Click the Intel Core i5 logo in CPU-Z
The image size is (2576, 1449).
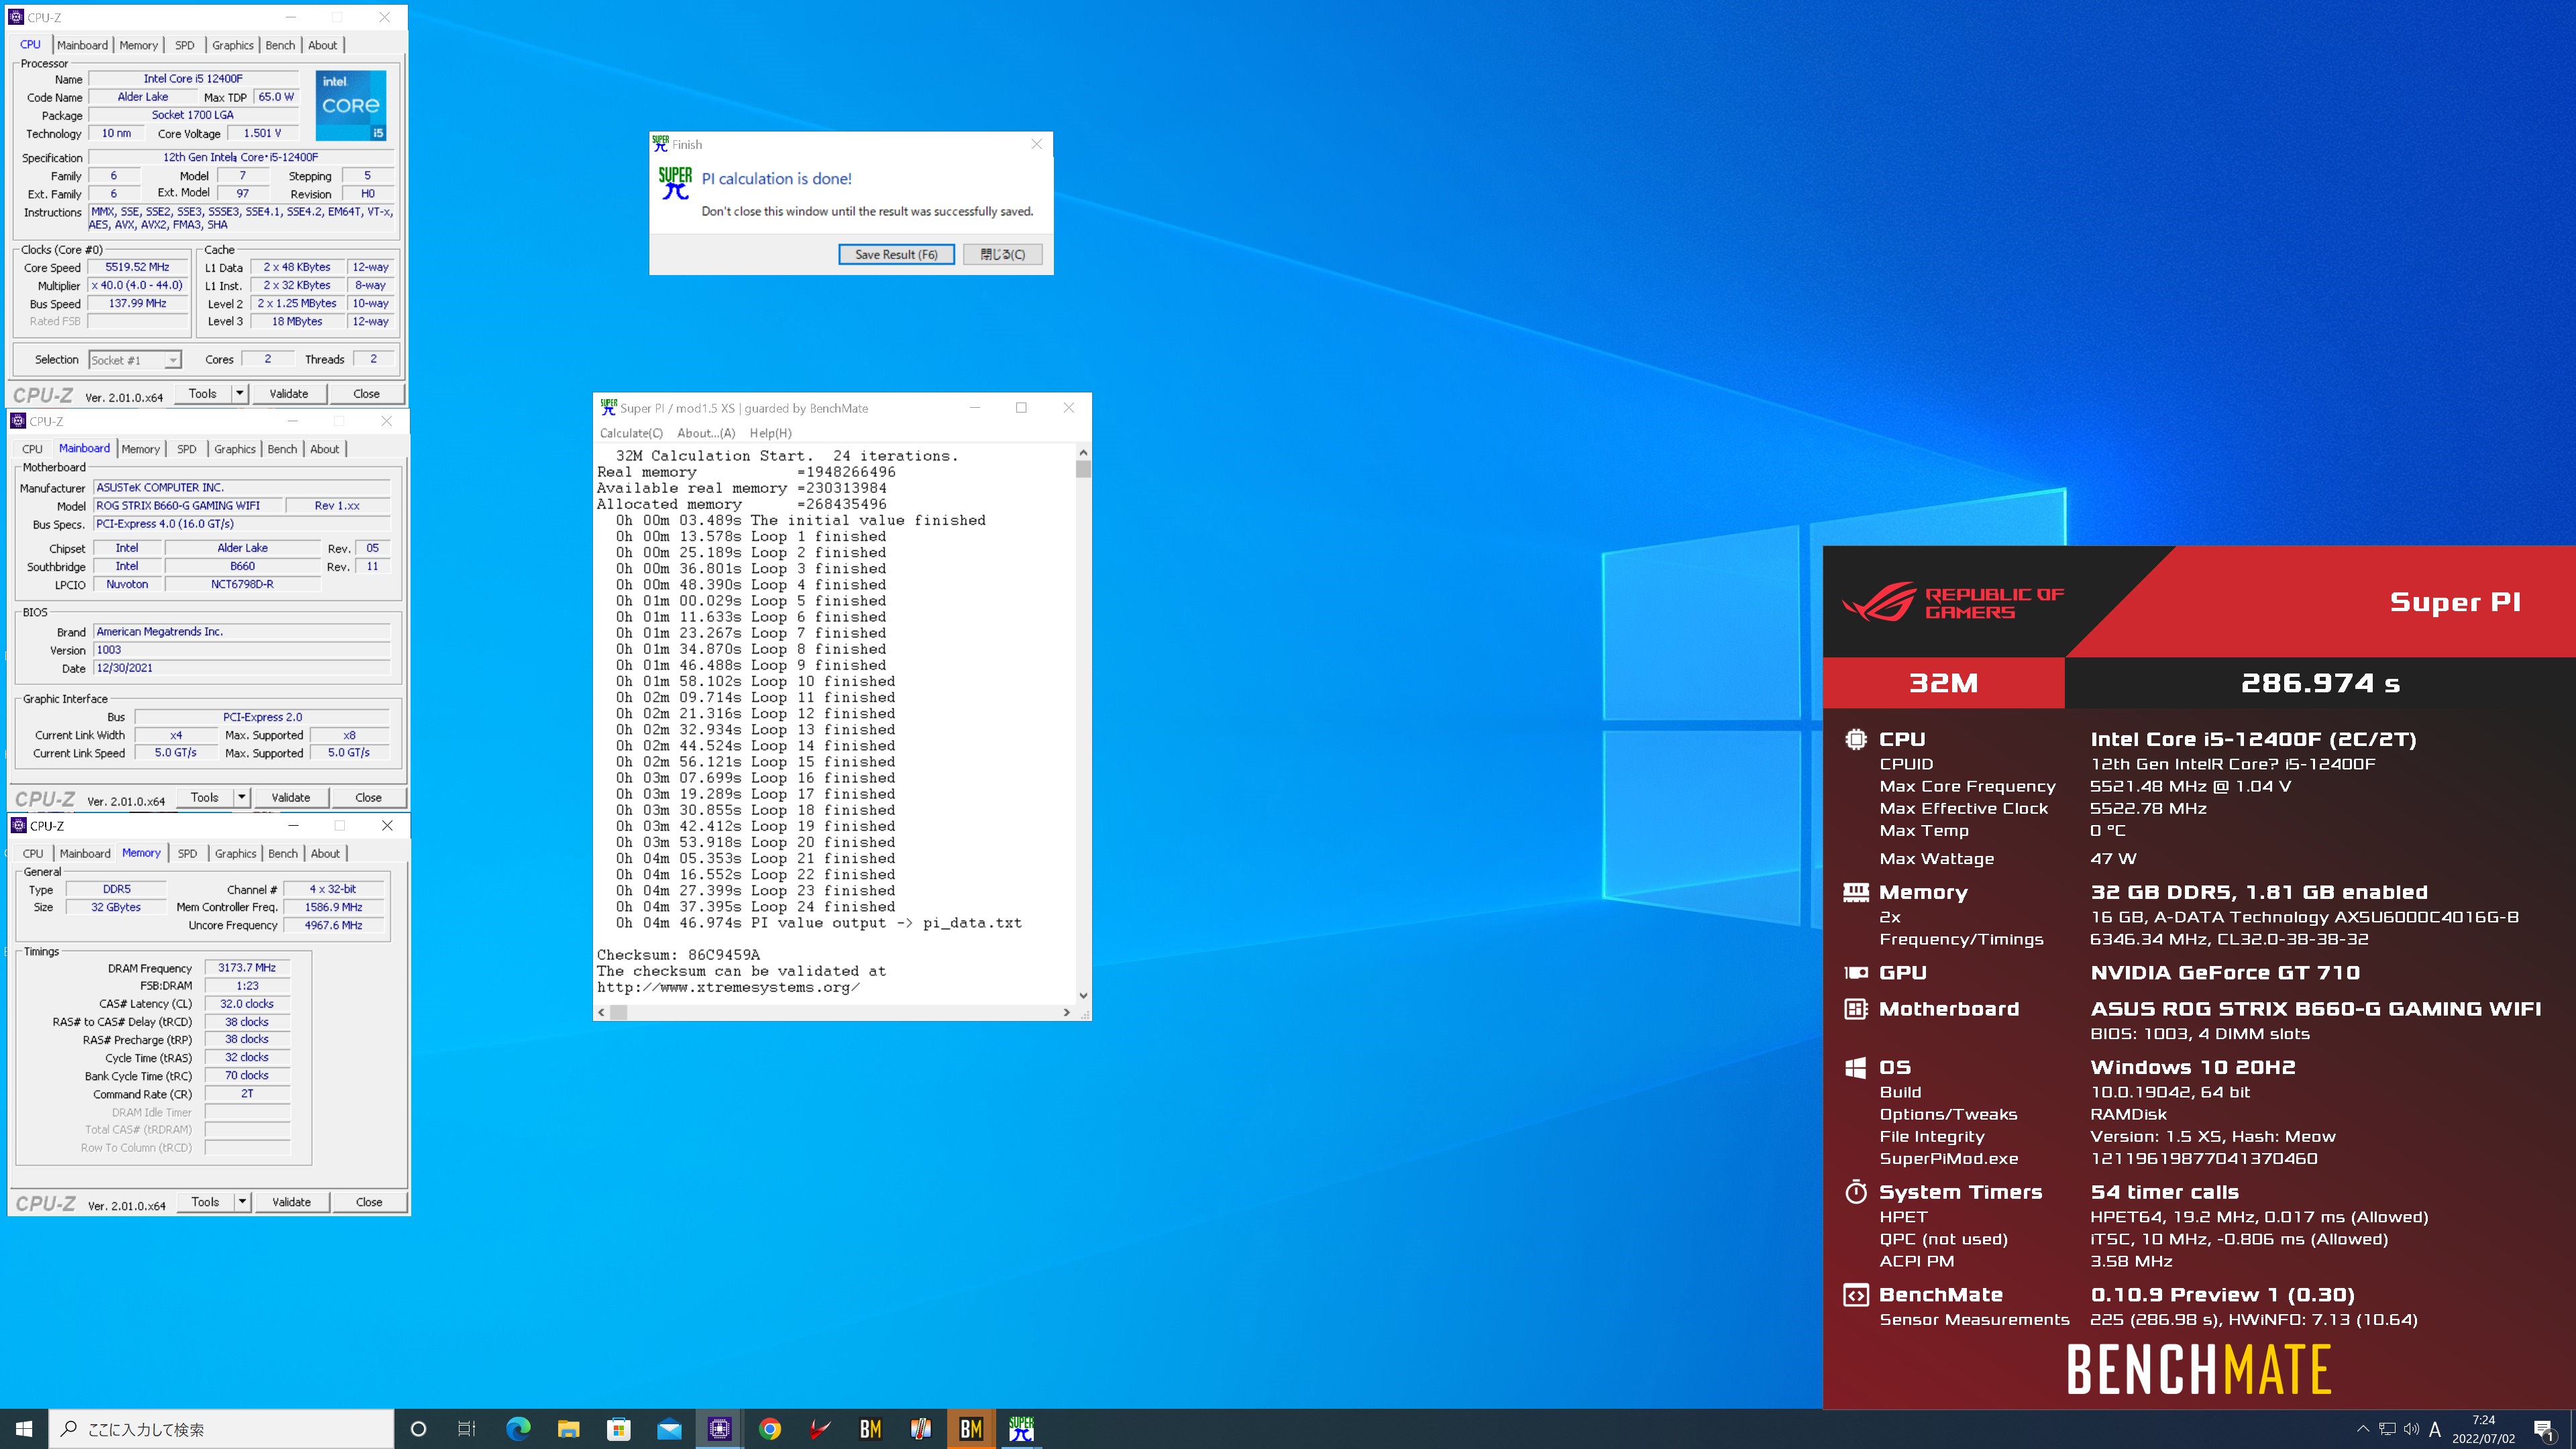point(351,105)
